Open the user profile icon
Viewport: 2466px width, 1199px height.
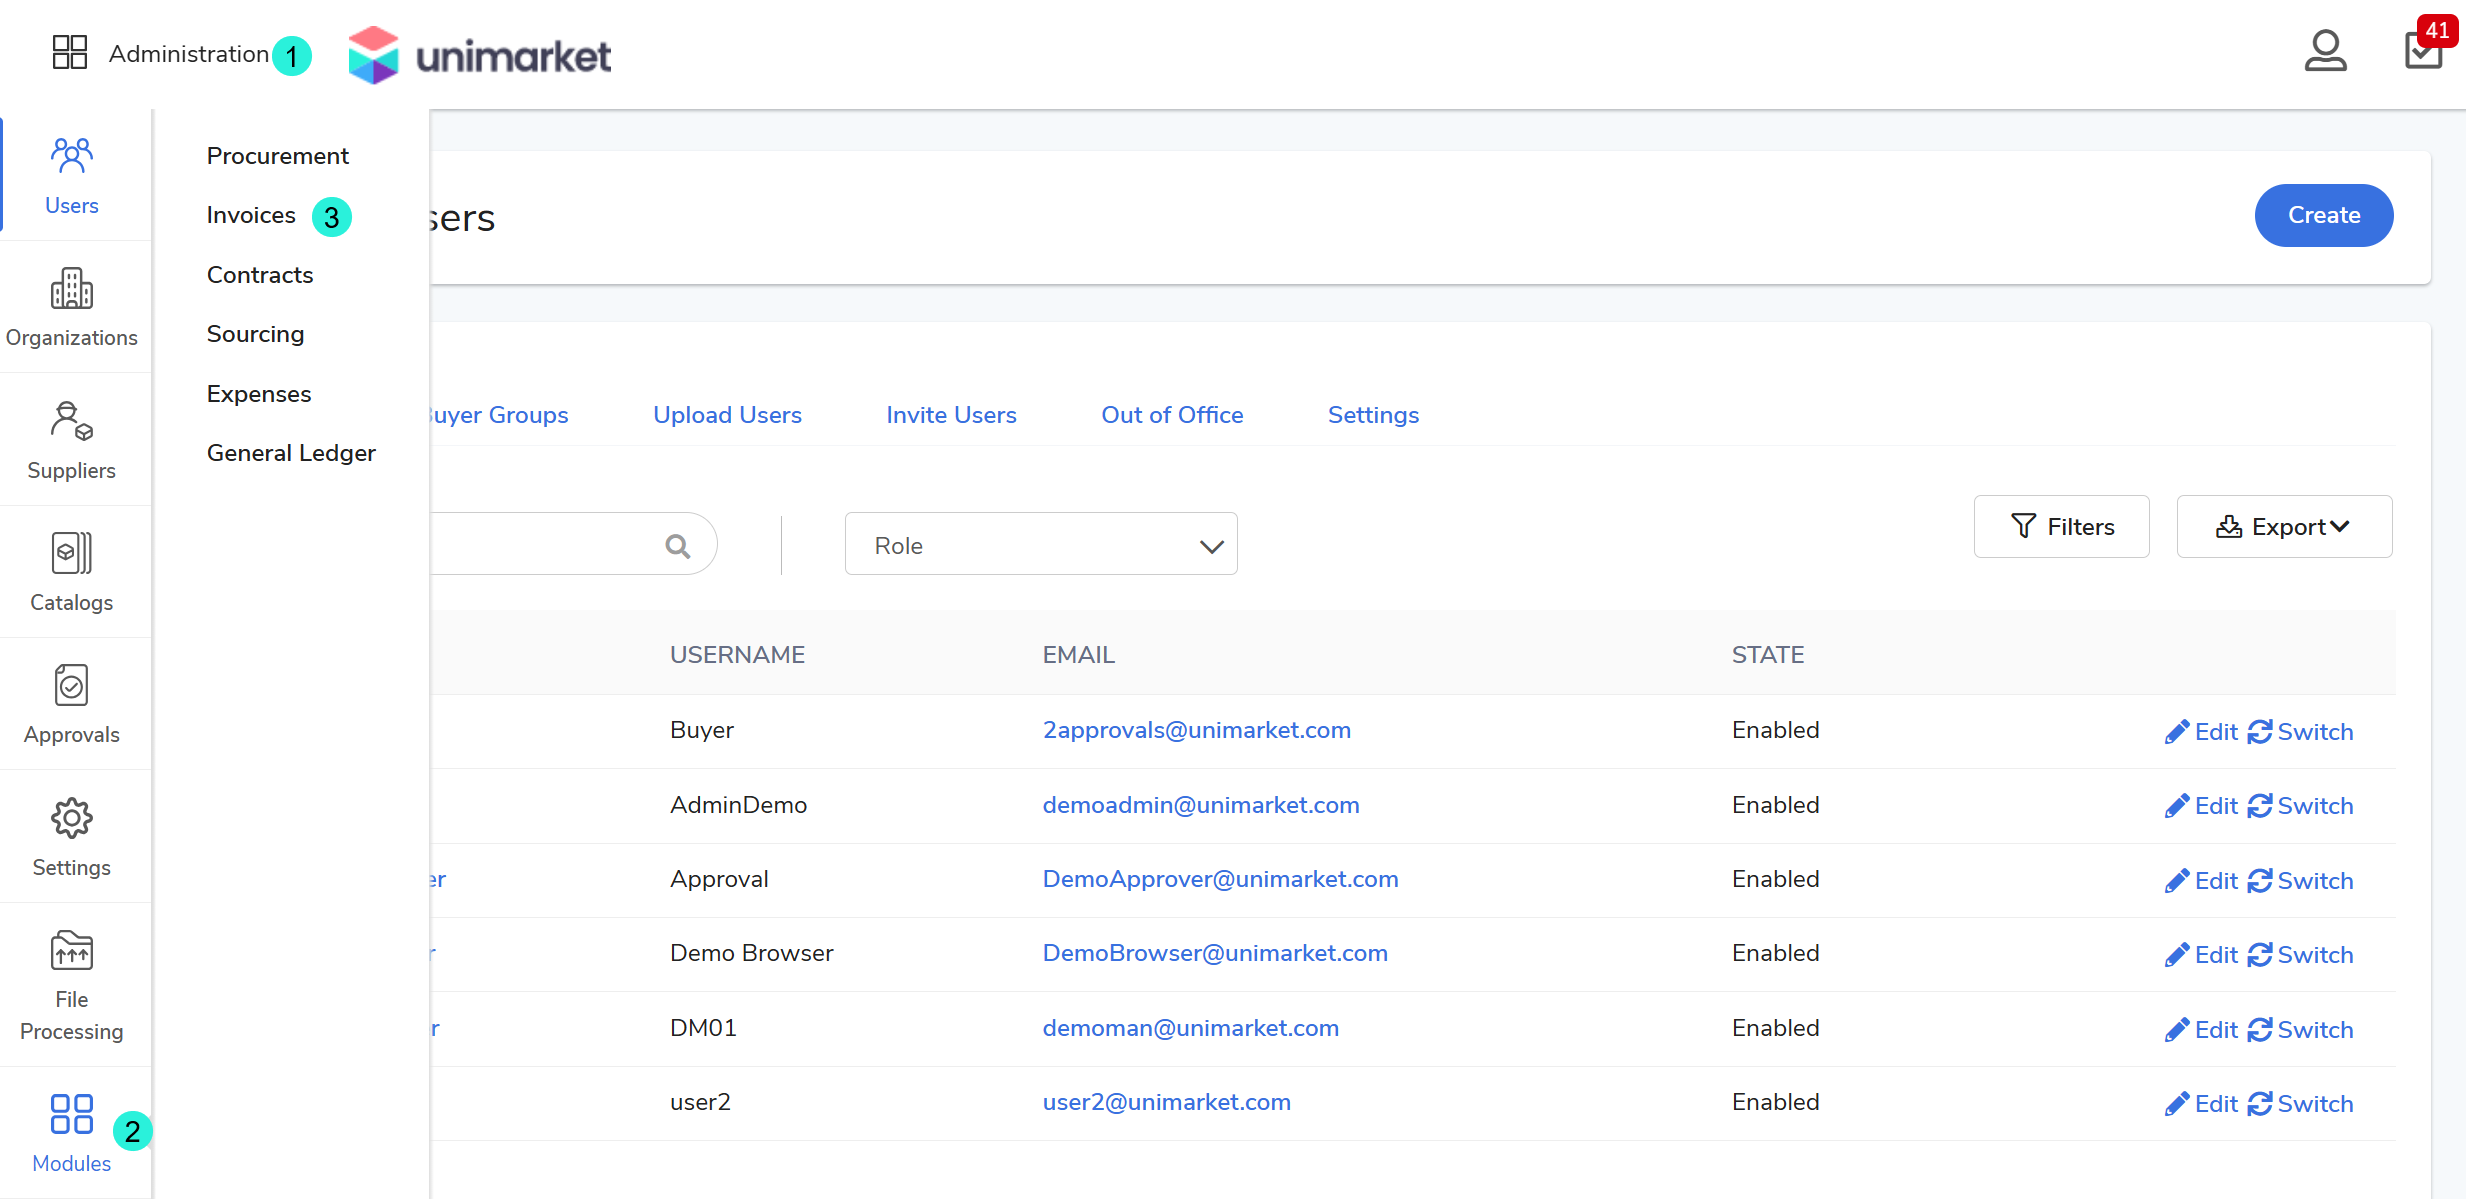[x=2325, y=51]
